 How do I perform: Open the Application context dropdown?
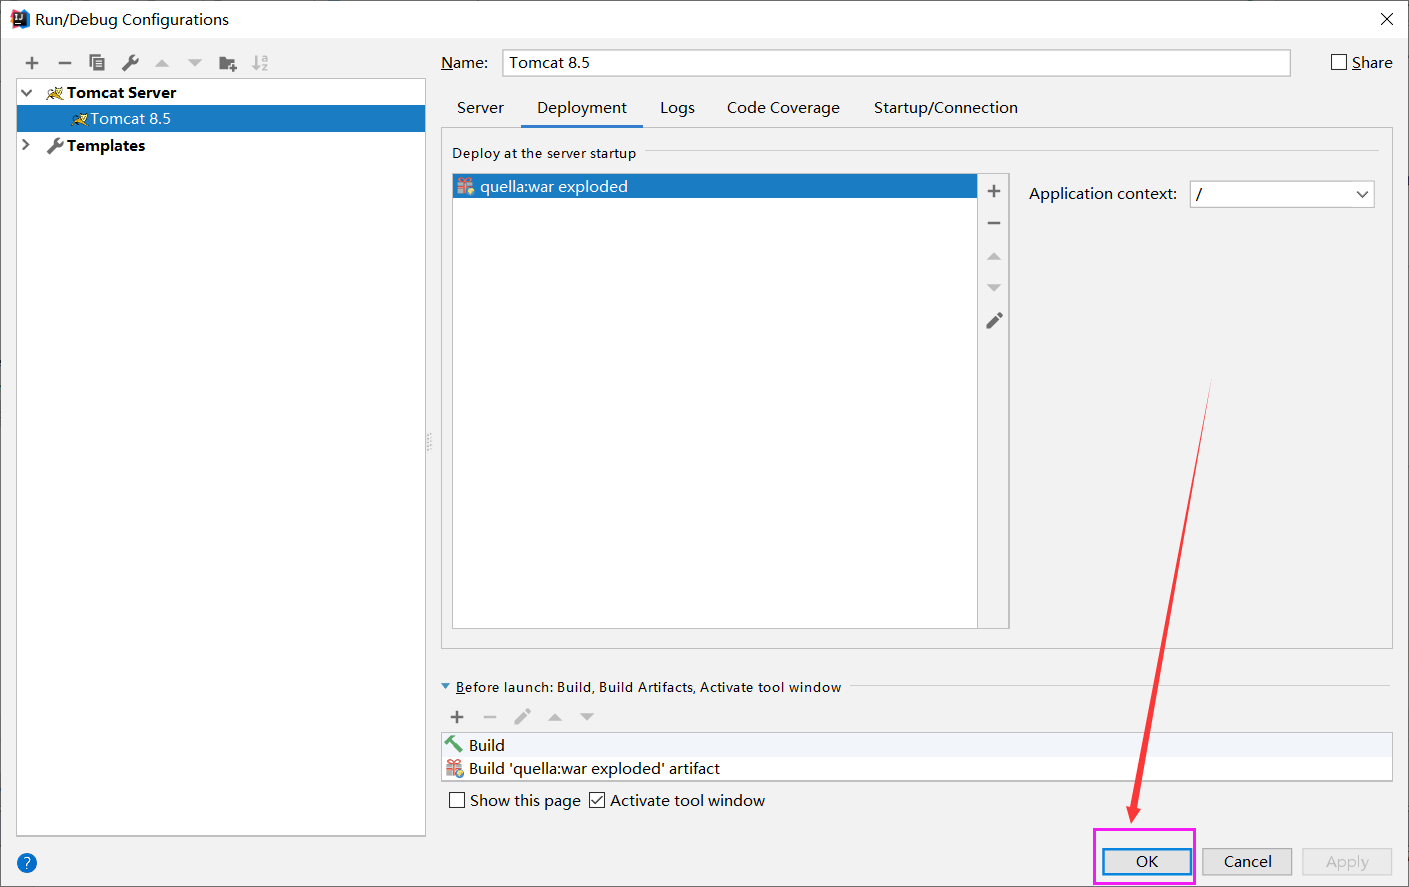(1362, 194)
